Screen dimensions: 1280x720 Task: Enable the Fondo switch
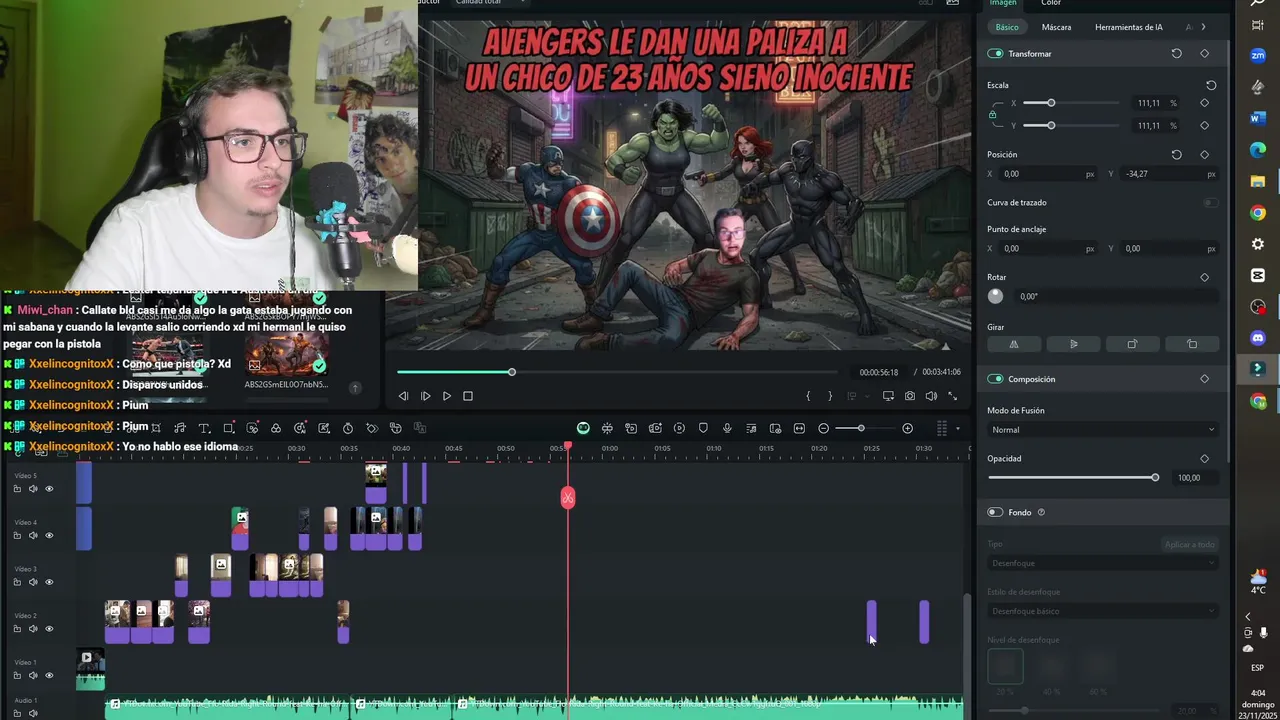point(995,512)
